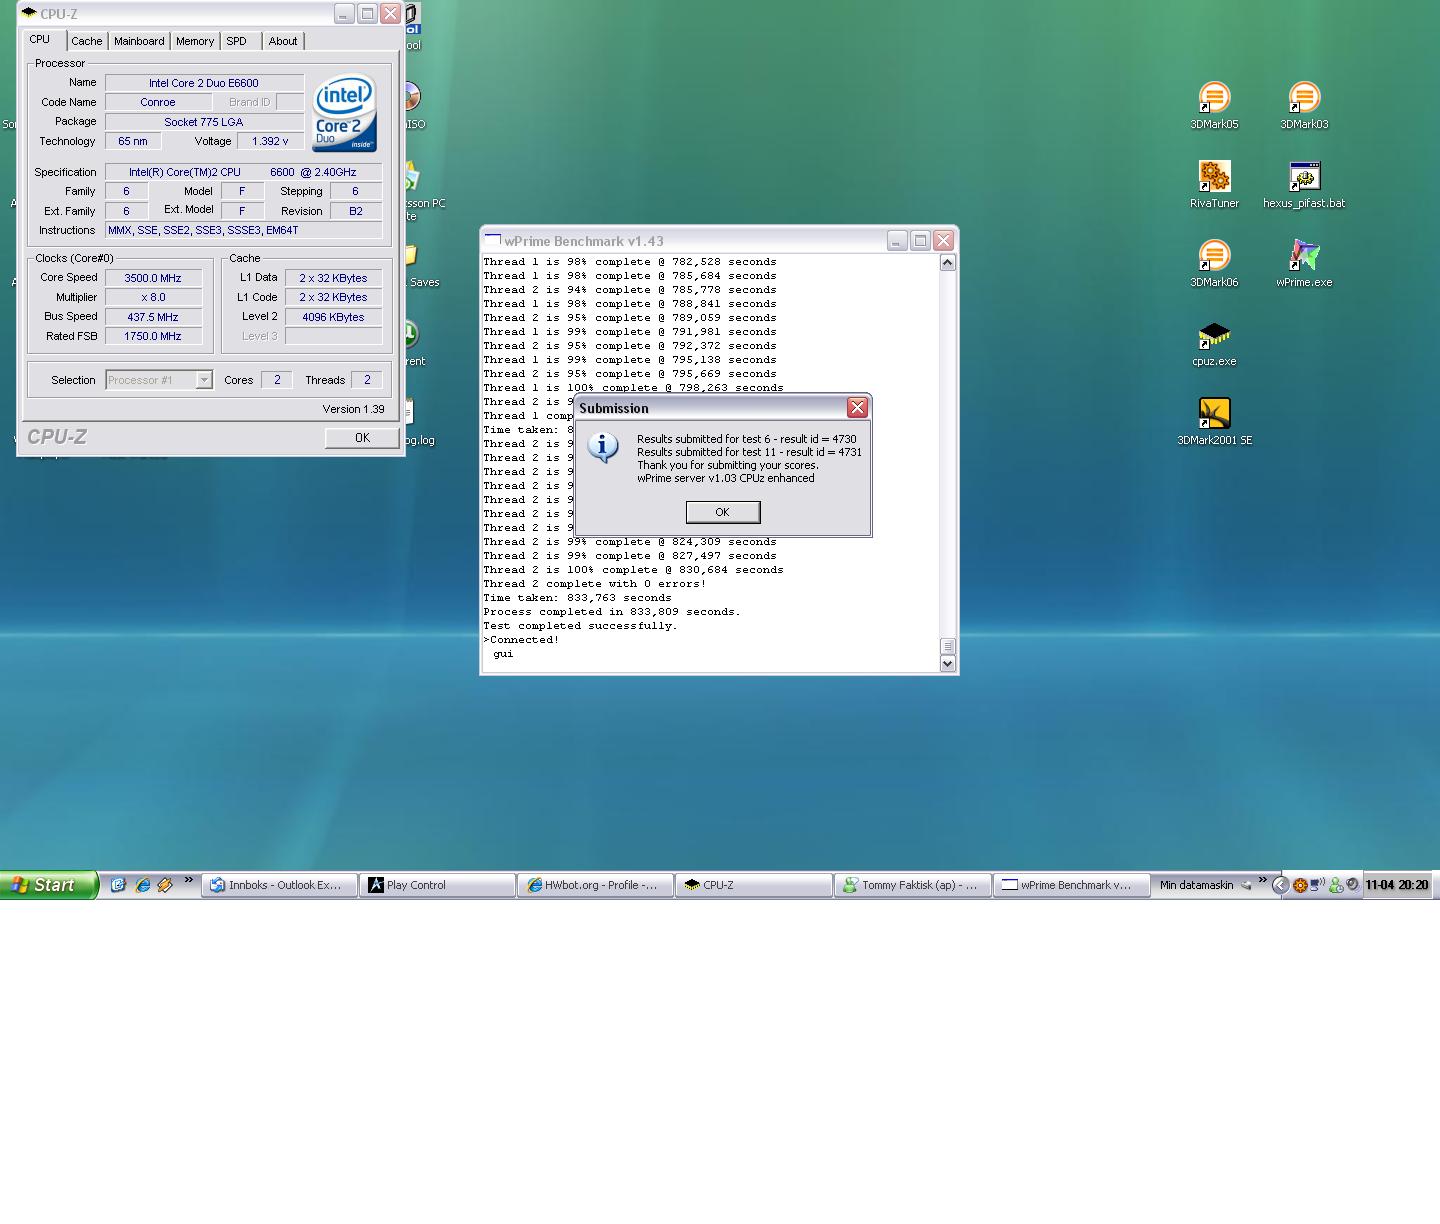Screen dimensions: 1440x1224
Task: Click the wPrime scrollbar down arrow
Action: (x=948, y=663)
